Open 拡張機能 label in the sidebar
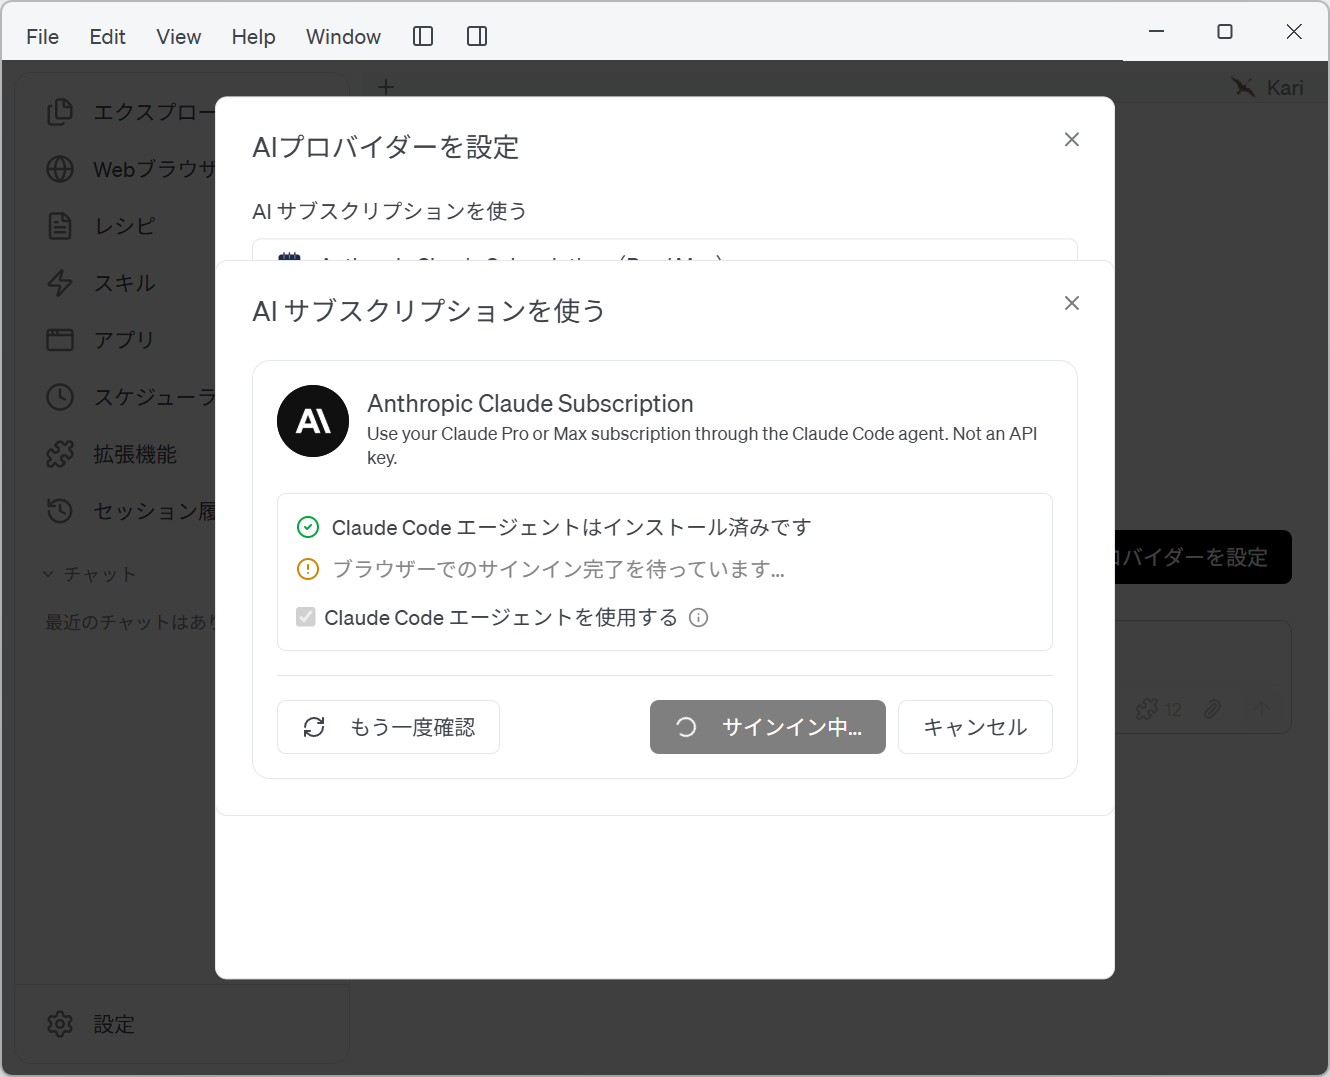This screenshot has width=1330, height=1077. [x=135, y=454]
